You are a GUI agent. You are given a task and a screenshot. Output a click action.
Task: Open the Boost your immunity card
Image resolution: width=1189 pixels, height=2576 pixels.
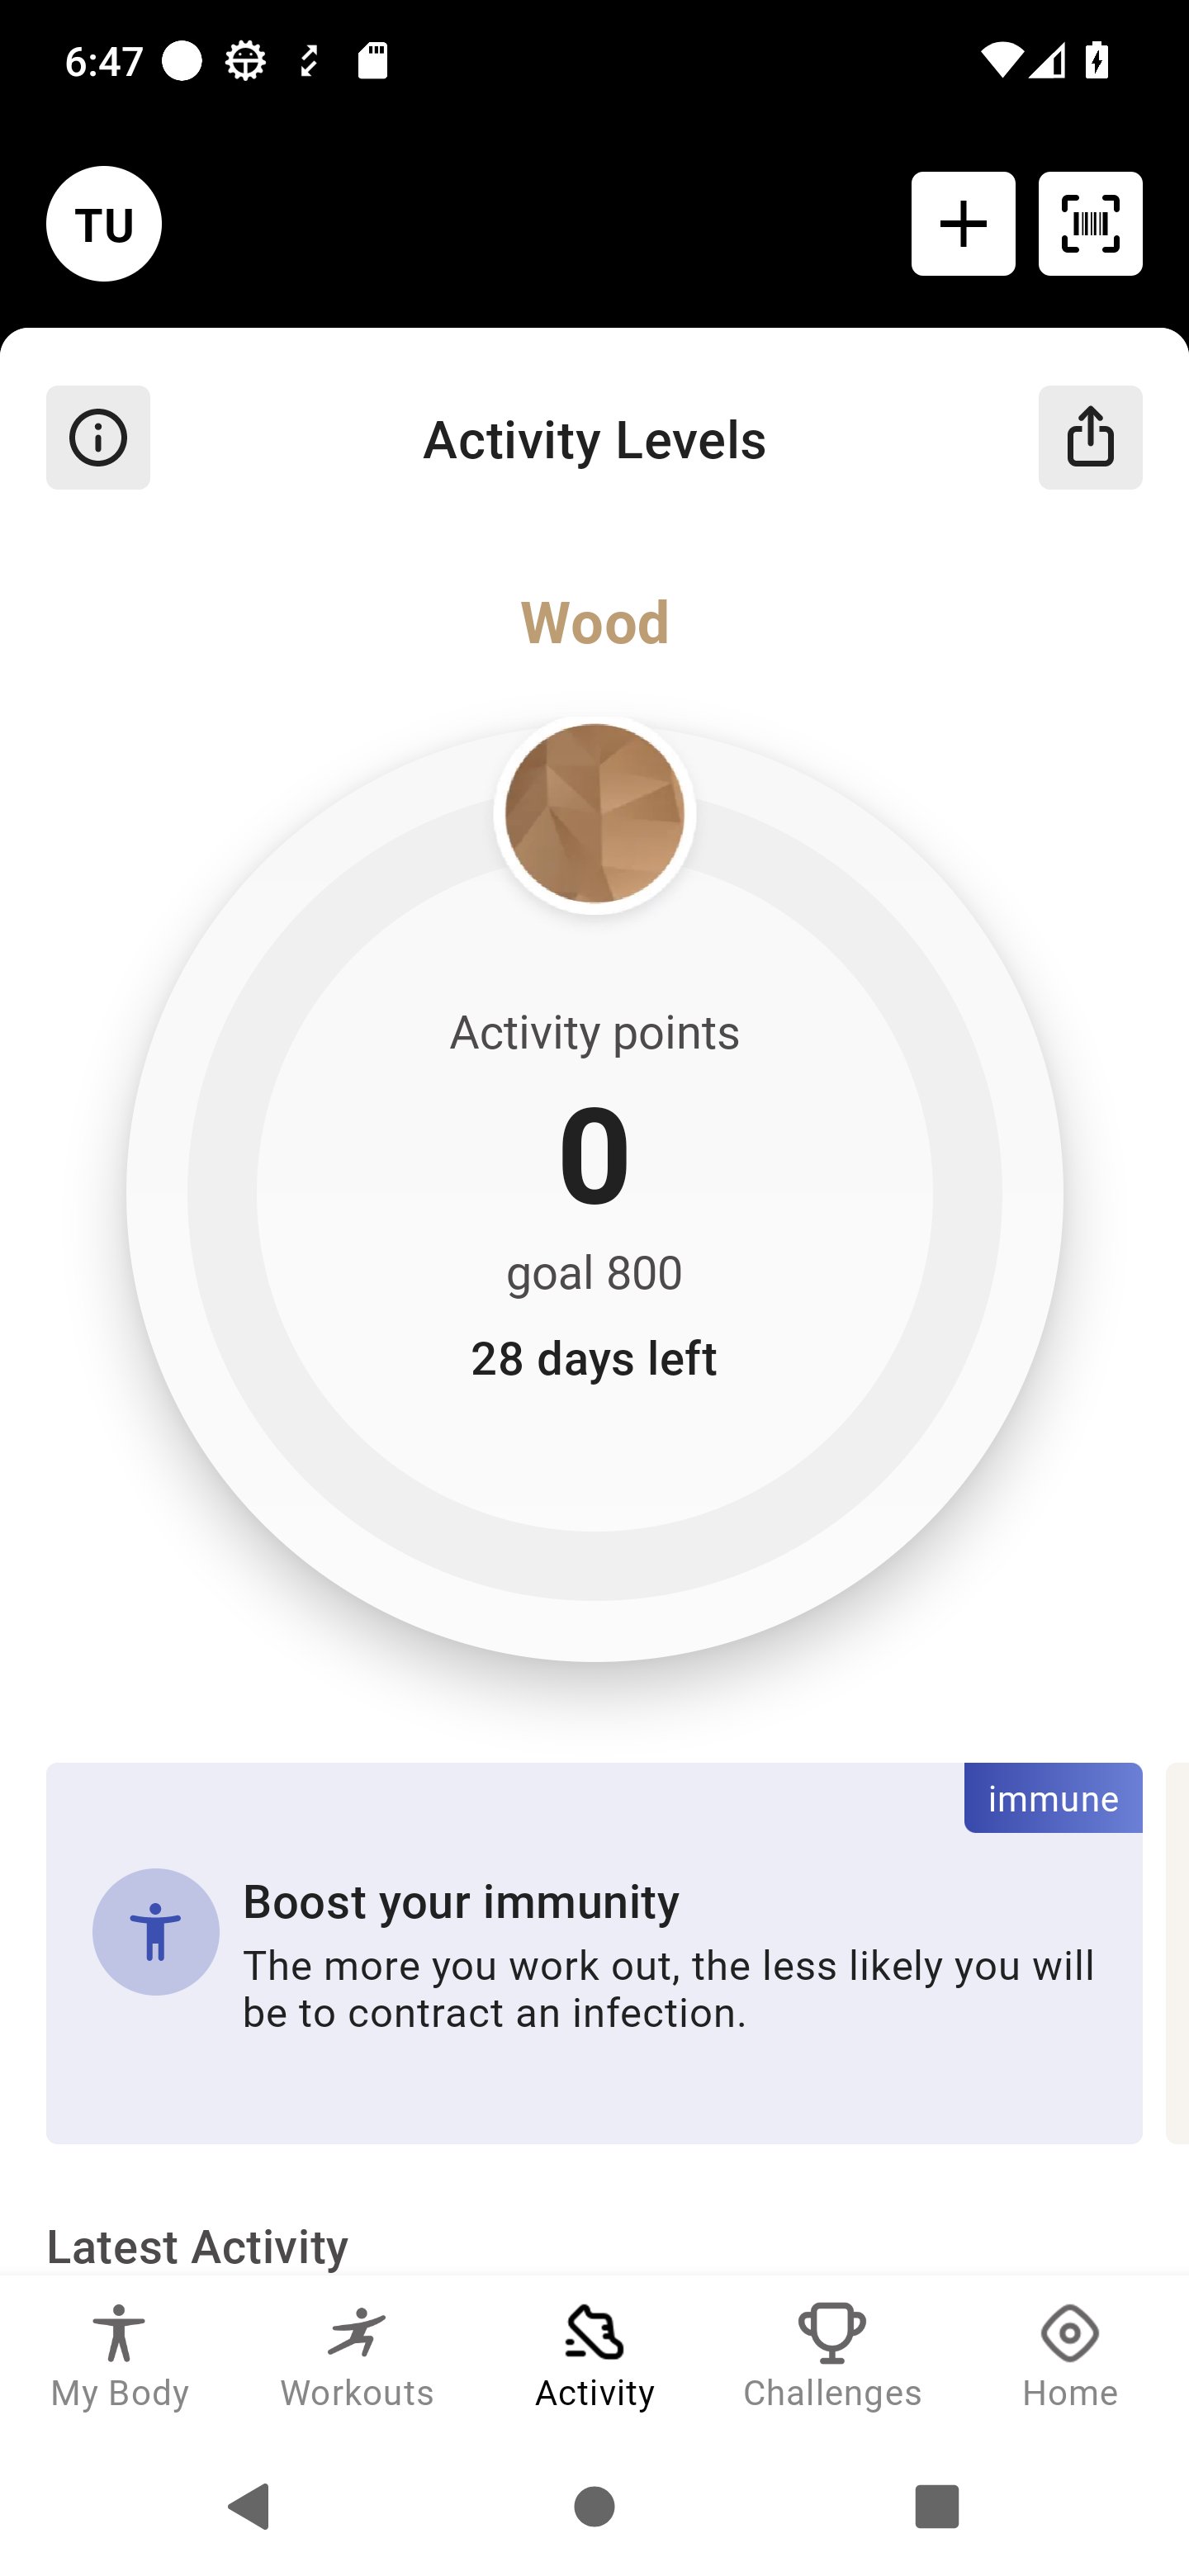click(x=594, y=1953)
